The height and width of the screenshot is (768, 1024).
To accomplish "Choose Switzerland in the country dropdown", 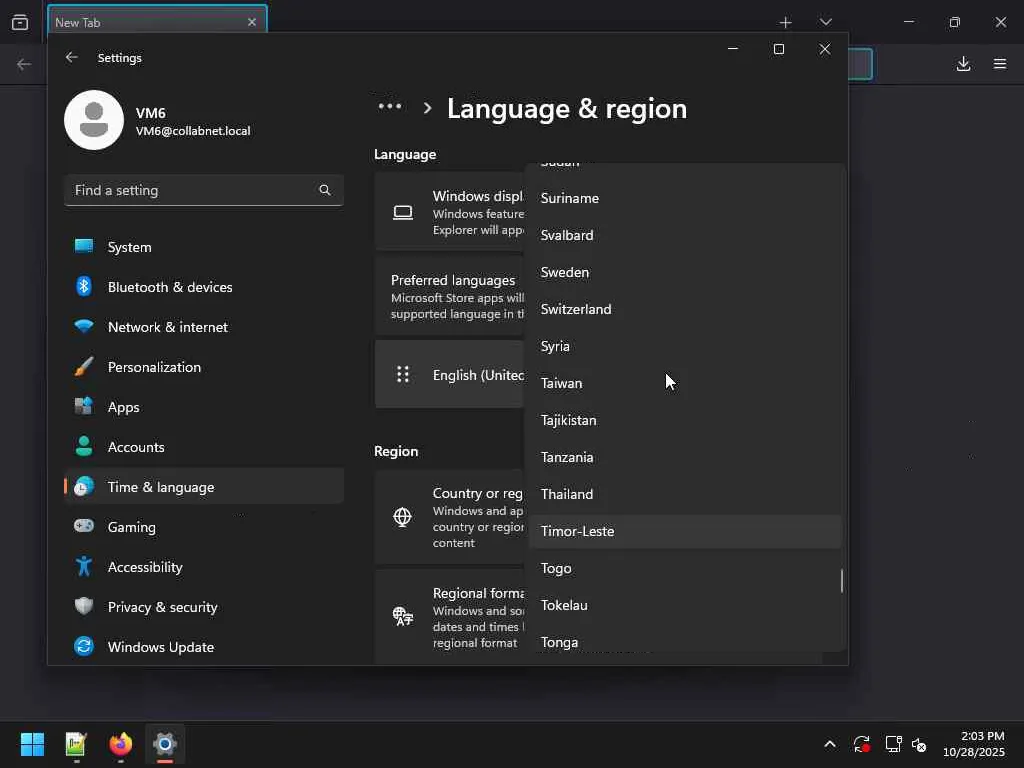I will pos(684,309).
